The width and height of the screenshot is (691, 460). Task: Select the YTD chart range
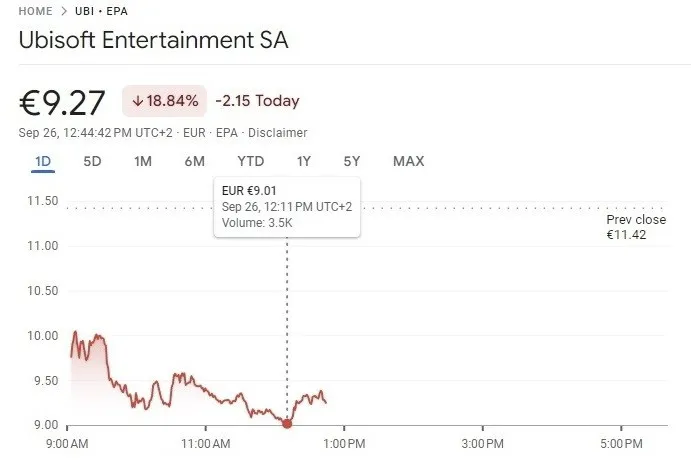[x=251, y=161]
